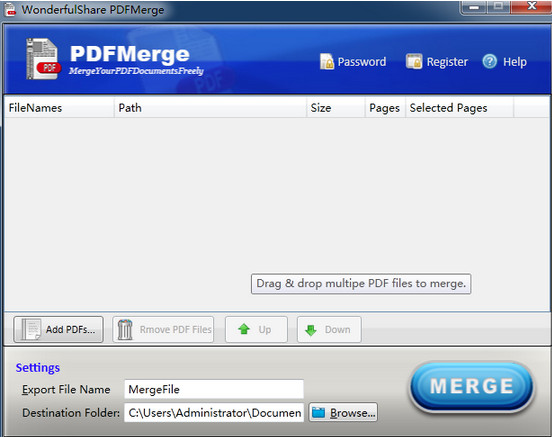Click the Size column header

coord(335,108)
